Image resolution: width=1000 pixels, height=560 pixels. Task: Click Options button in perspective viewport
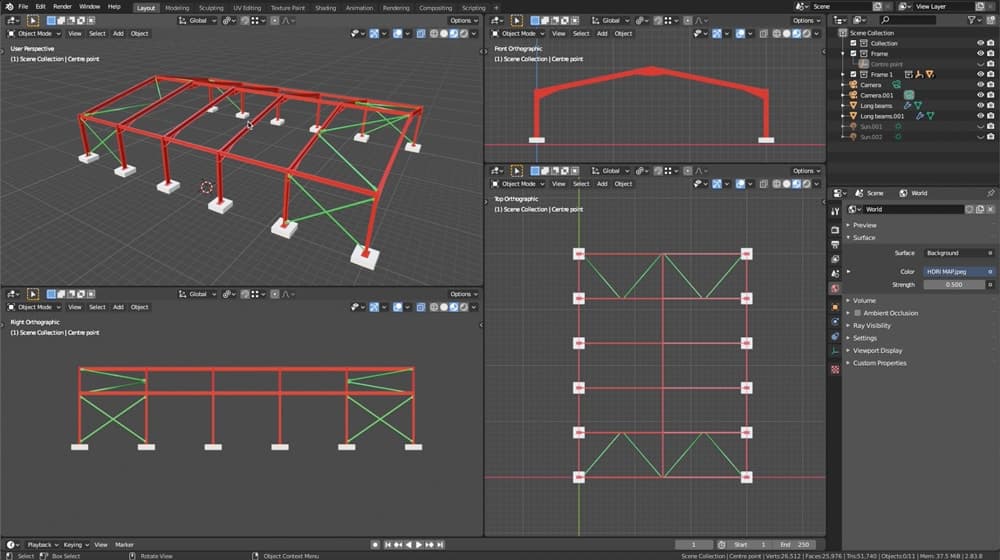click(462, 20)
